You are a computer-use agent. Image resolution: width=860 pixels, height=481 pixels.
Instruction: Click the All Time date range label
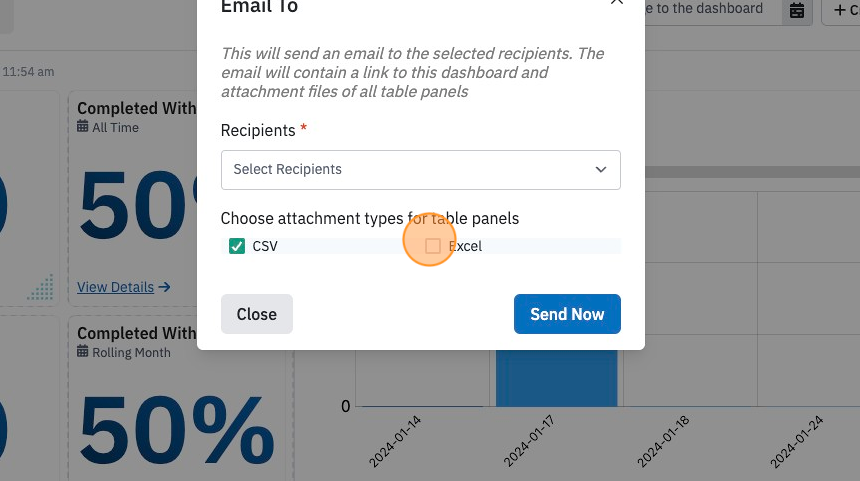click(115, 127)
